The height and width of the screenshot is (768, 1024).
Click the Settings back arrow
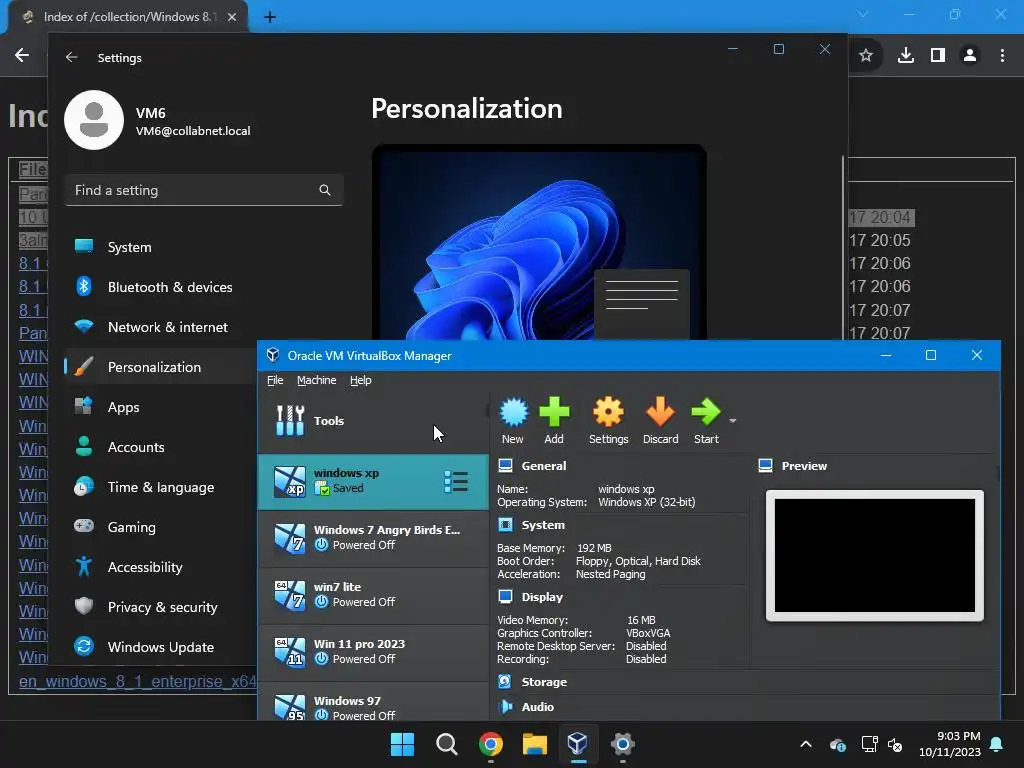[x=72, y=57]
